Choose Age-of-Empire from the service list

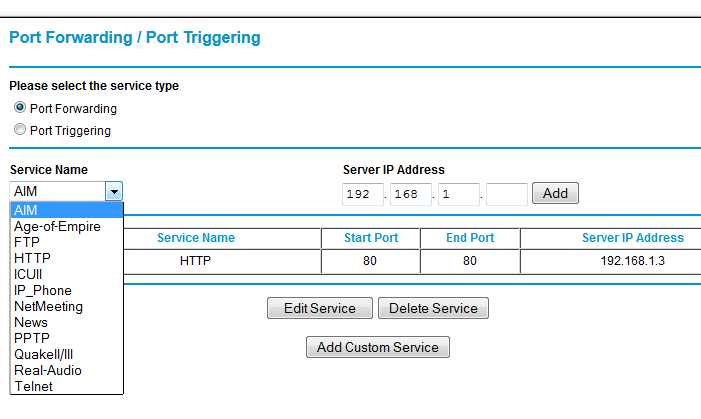pos(67,226)
